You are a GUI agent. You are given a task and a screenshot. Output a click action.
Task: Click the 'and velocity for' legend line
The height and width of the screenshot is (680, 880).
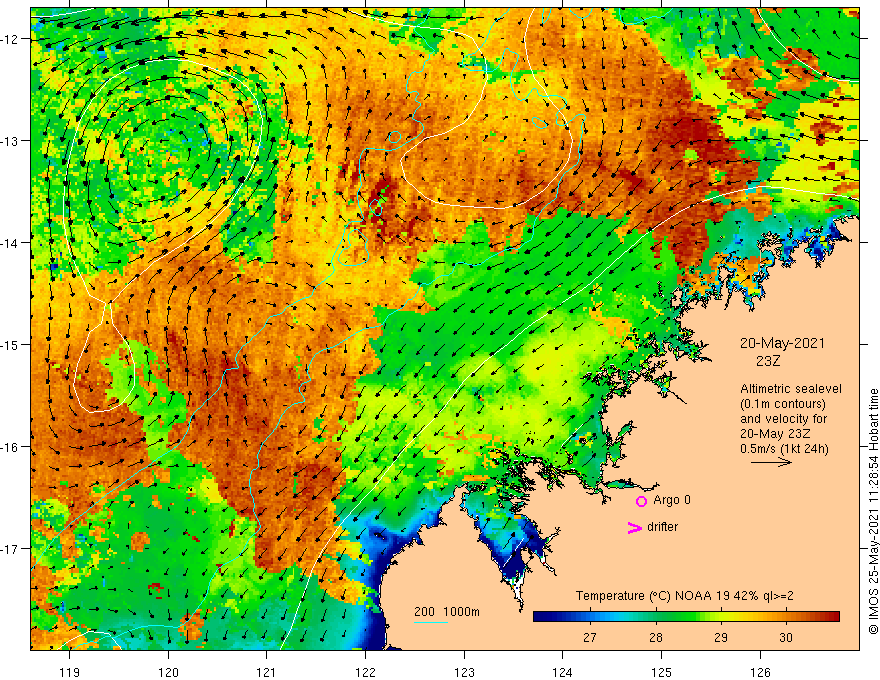(783, 419)
